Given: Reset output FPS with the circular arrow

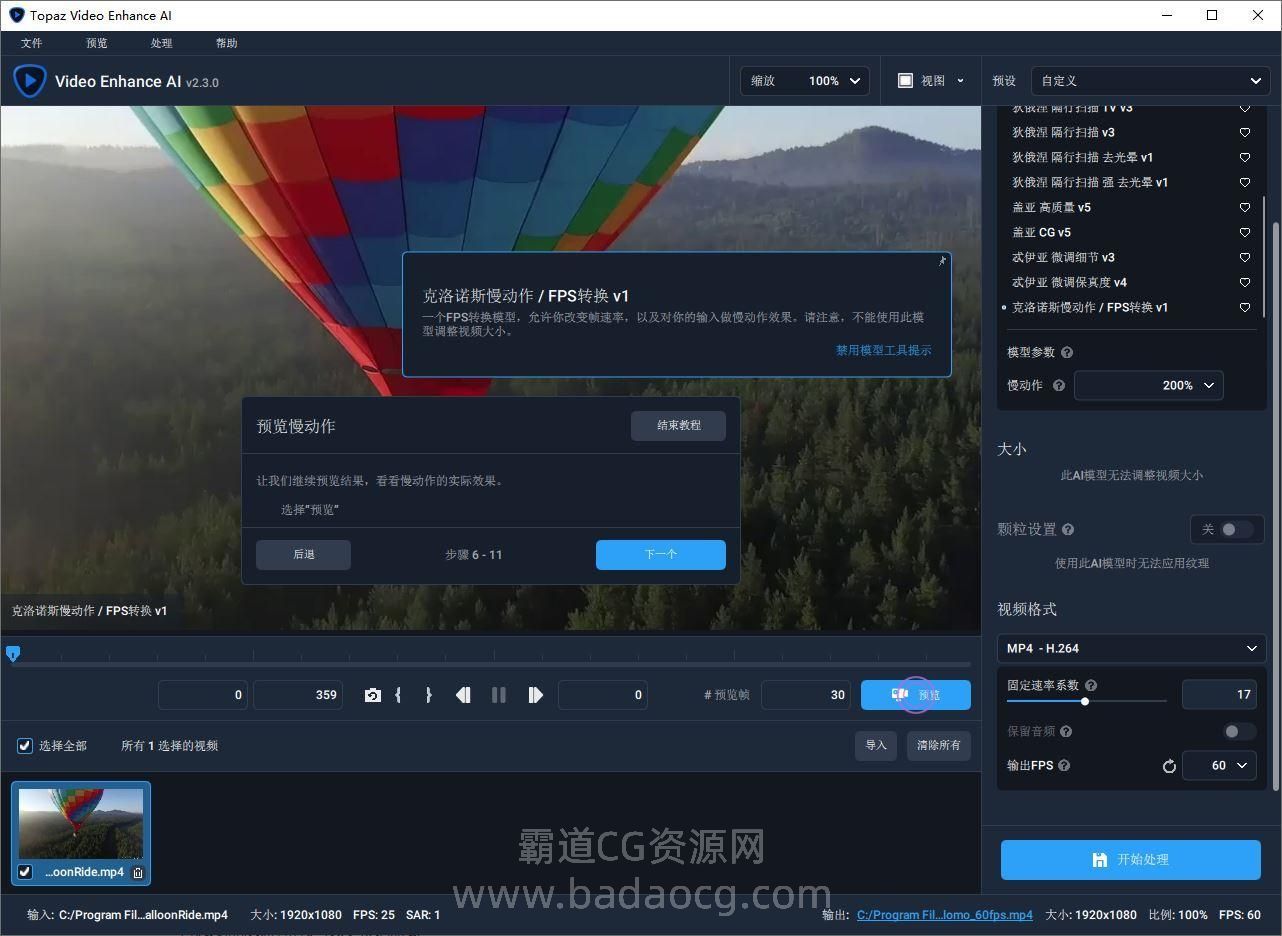Looking at the screenshot, I should (x=1169, y=766).
